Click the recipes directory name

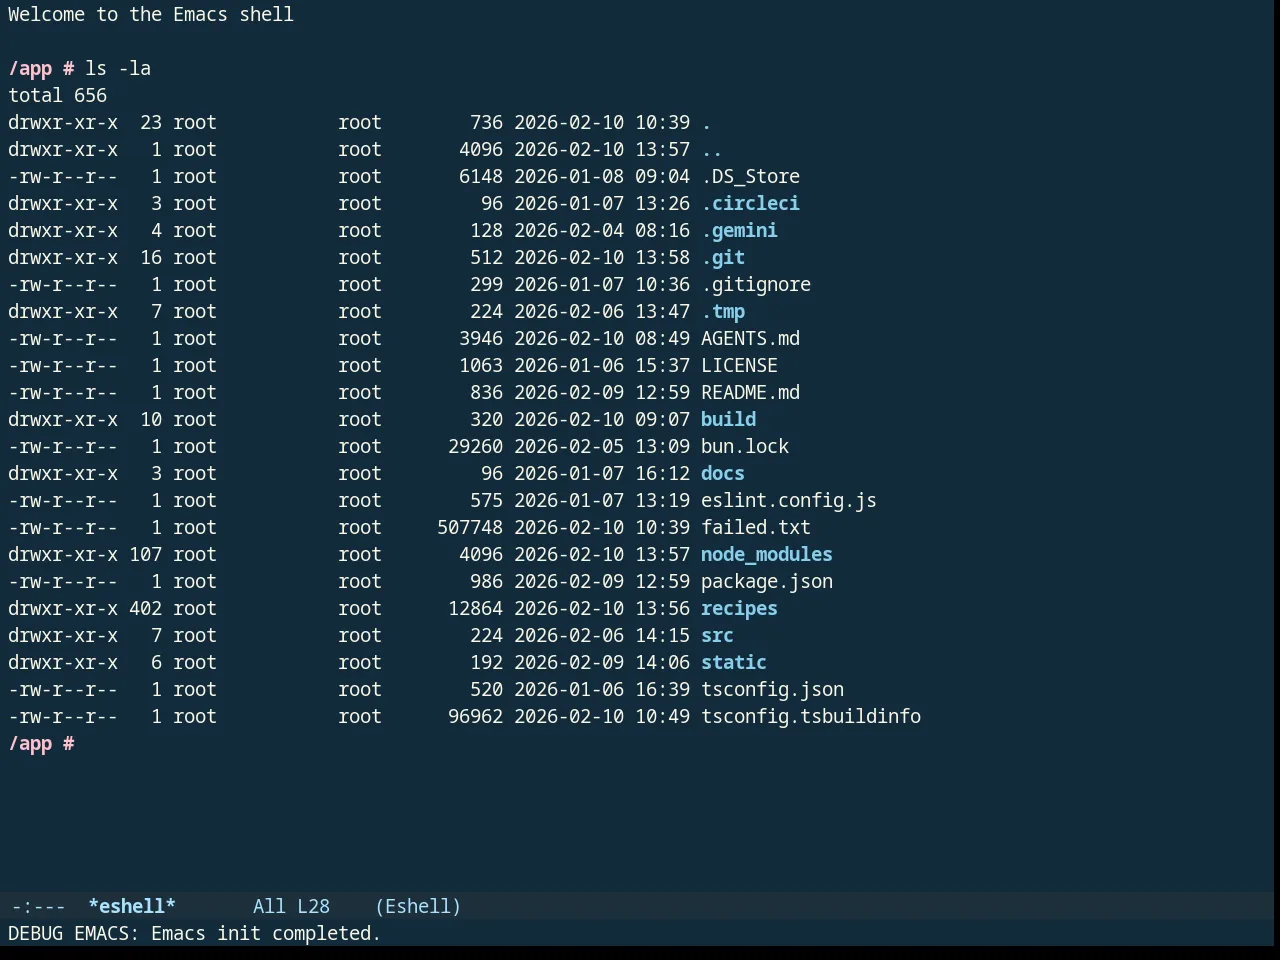tap(739, 608)
